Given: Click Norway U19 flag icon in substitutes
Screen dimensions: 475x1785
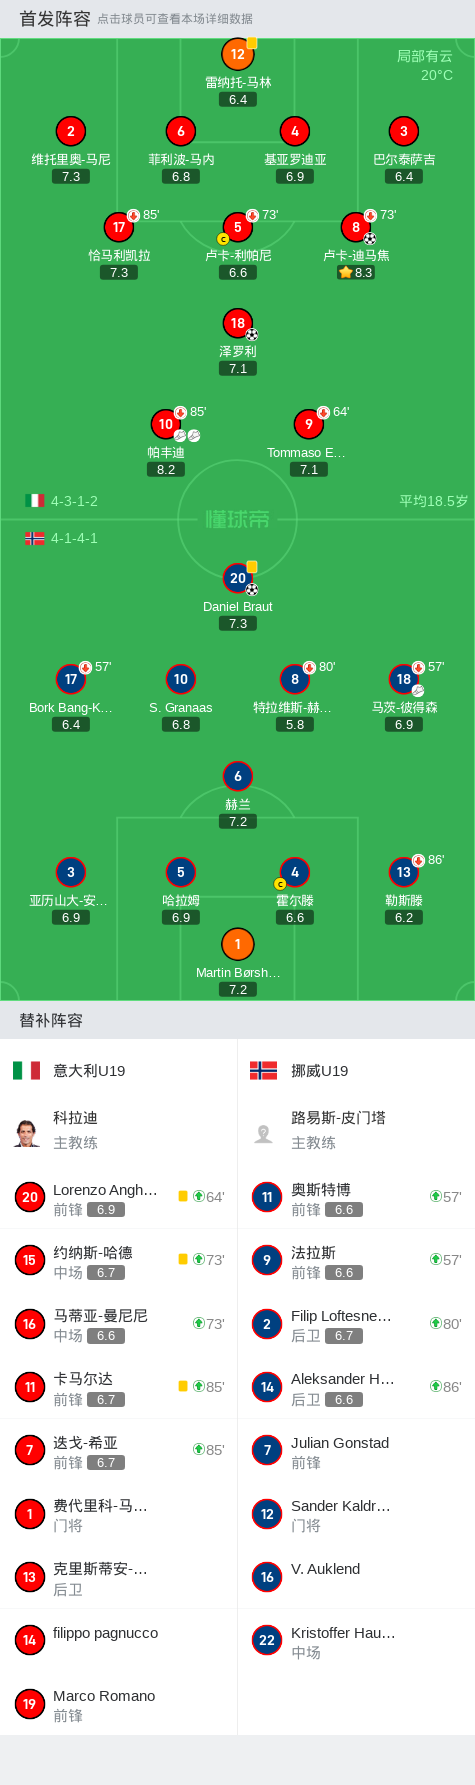Looking at the screenshot, I should point(263,1070).
